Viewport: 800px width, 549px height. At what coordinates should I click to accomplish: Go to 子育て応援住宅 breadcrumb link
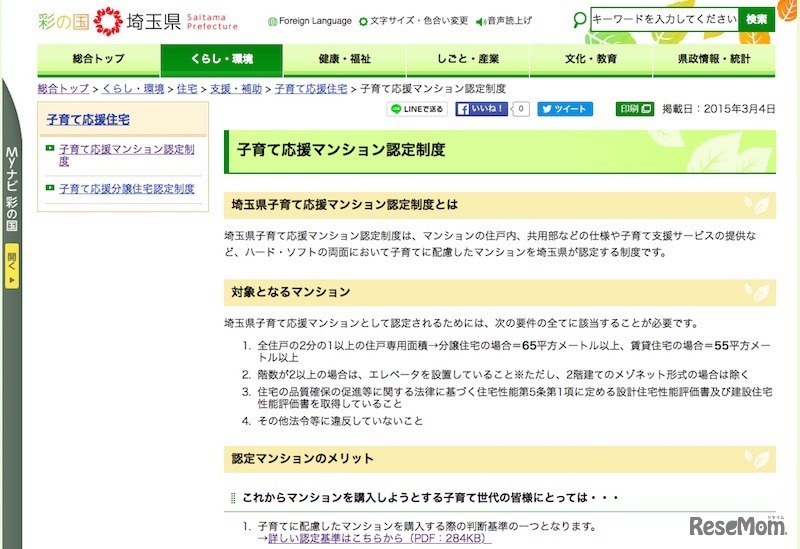pyautogui.click(x=311, y=89)
